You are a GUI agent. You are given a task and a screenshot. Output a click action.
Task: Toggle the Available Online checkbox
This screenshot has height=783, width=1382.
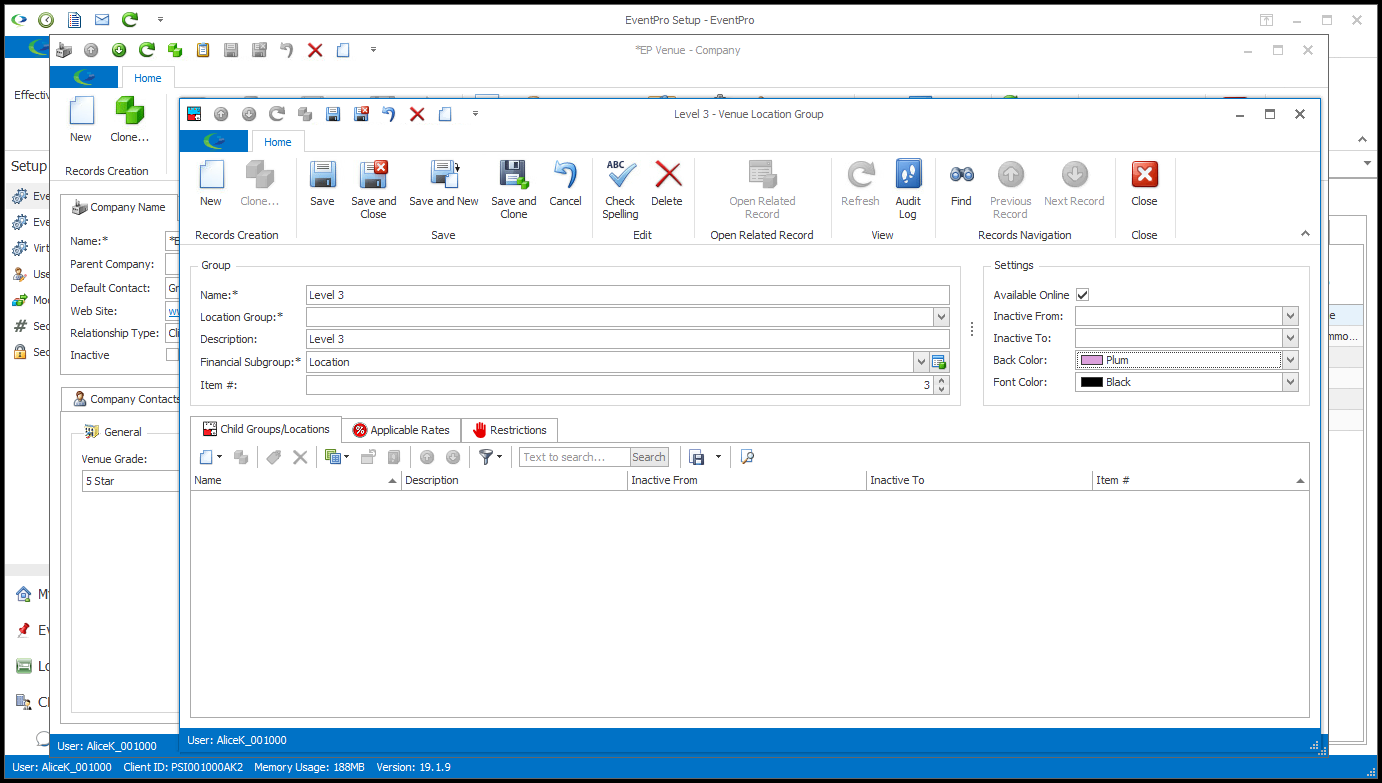pos(1082,295)
